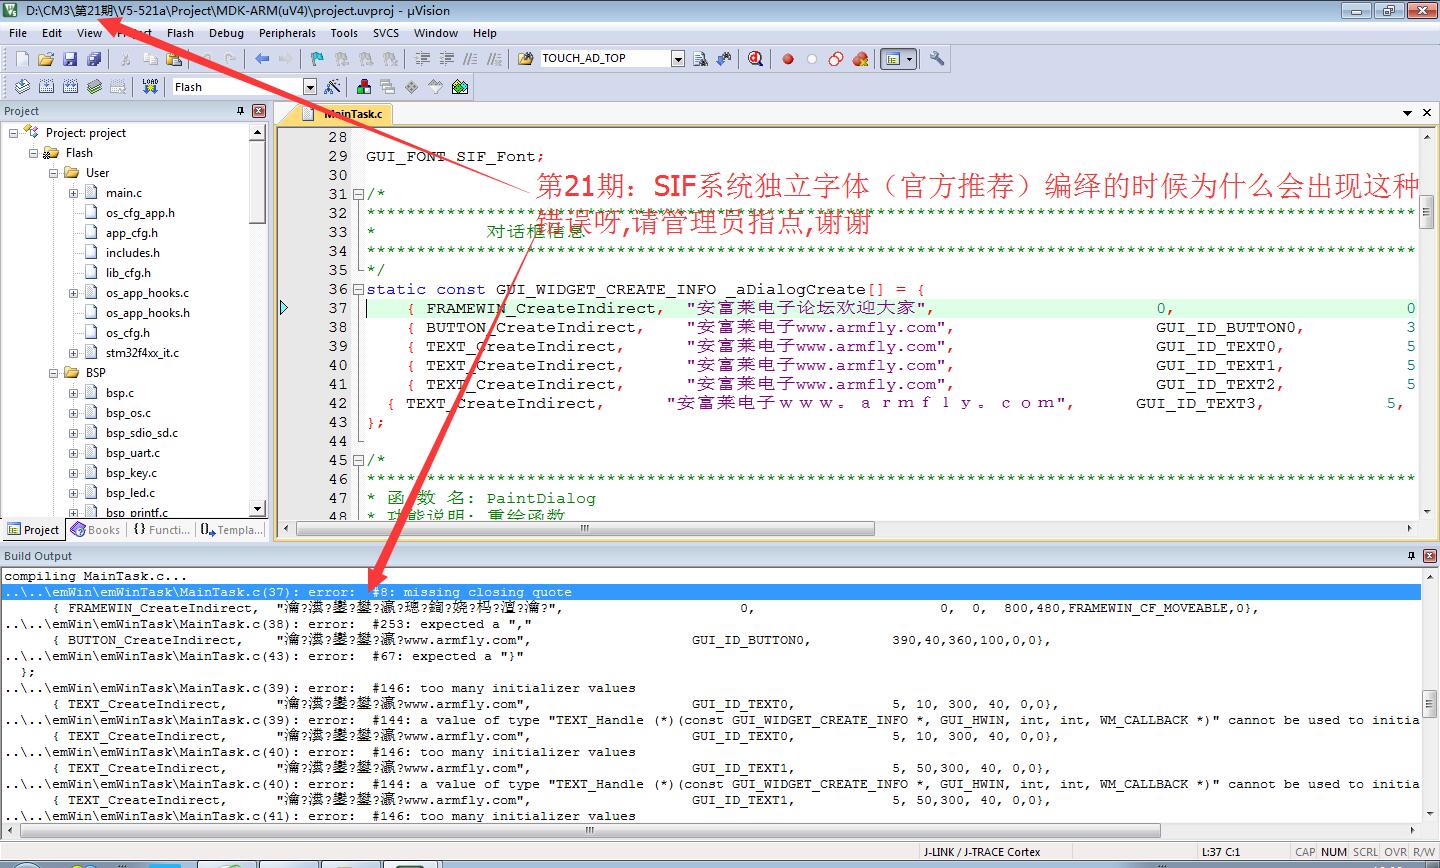Click the line 38 'expected a ","' error
Viewport: 1440px width, 868px height.
point(268,624)
